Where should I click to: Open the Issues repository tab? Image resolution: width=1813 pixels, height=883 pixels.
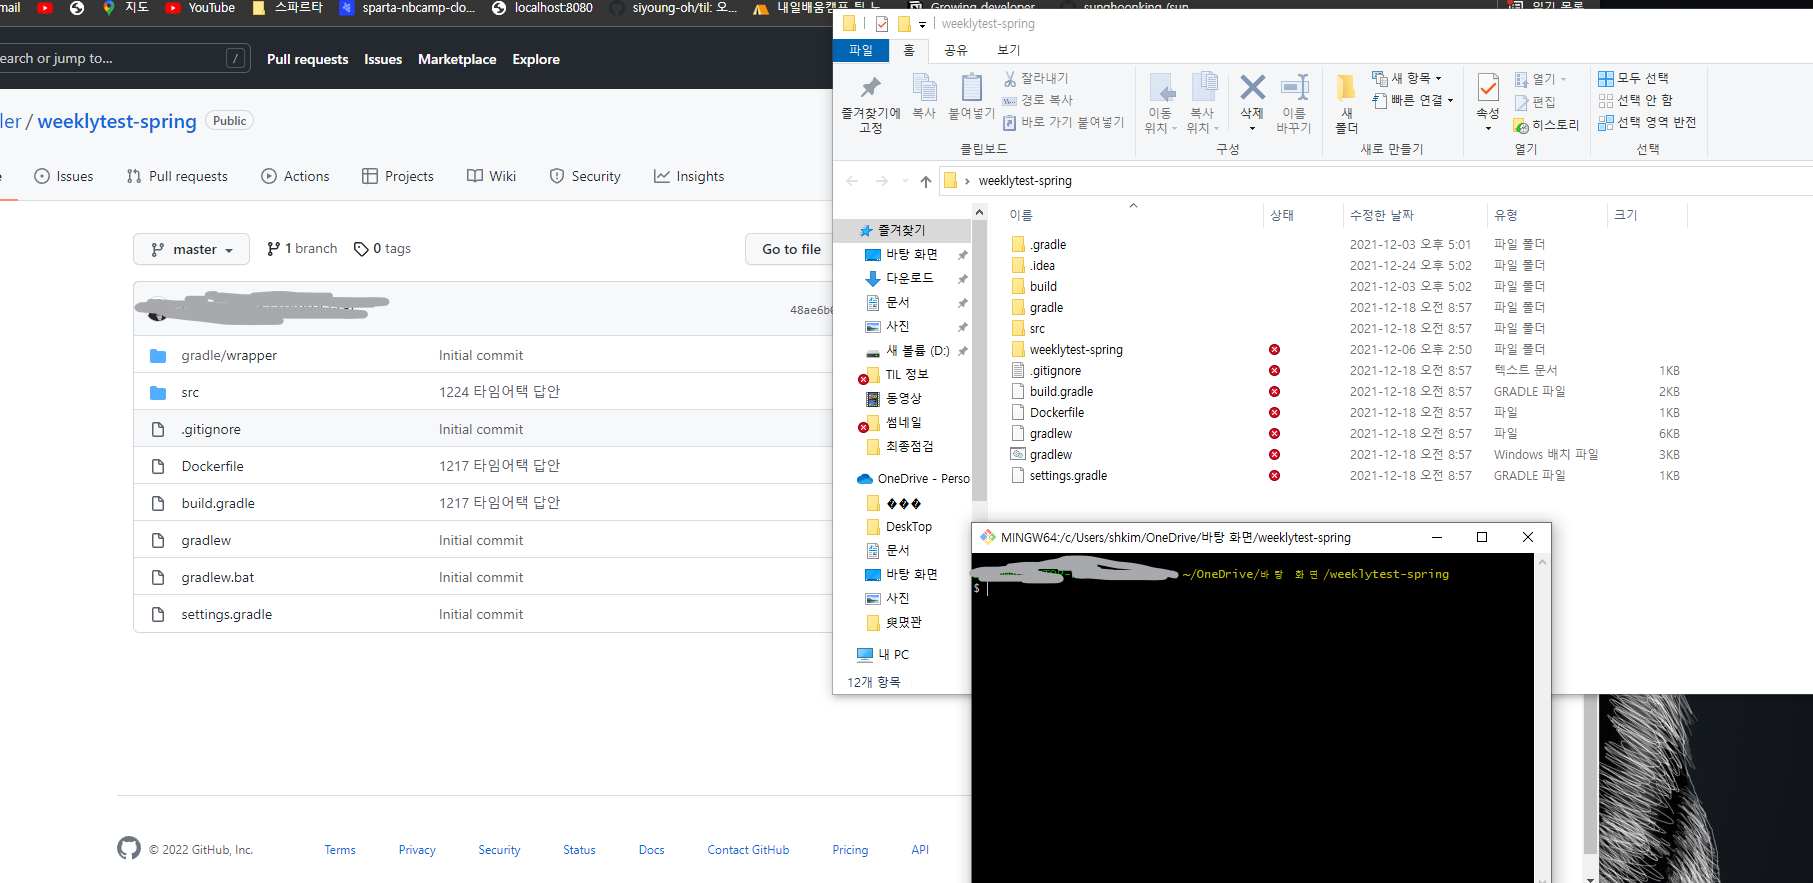click(64, 176)
